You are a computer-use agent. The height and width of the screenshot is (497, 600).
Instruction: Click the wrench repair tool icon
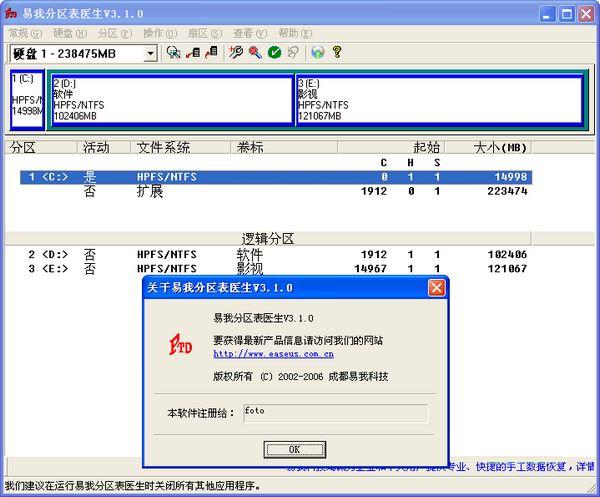(x=236, y=52)
